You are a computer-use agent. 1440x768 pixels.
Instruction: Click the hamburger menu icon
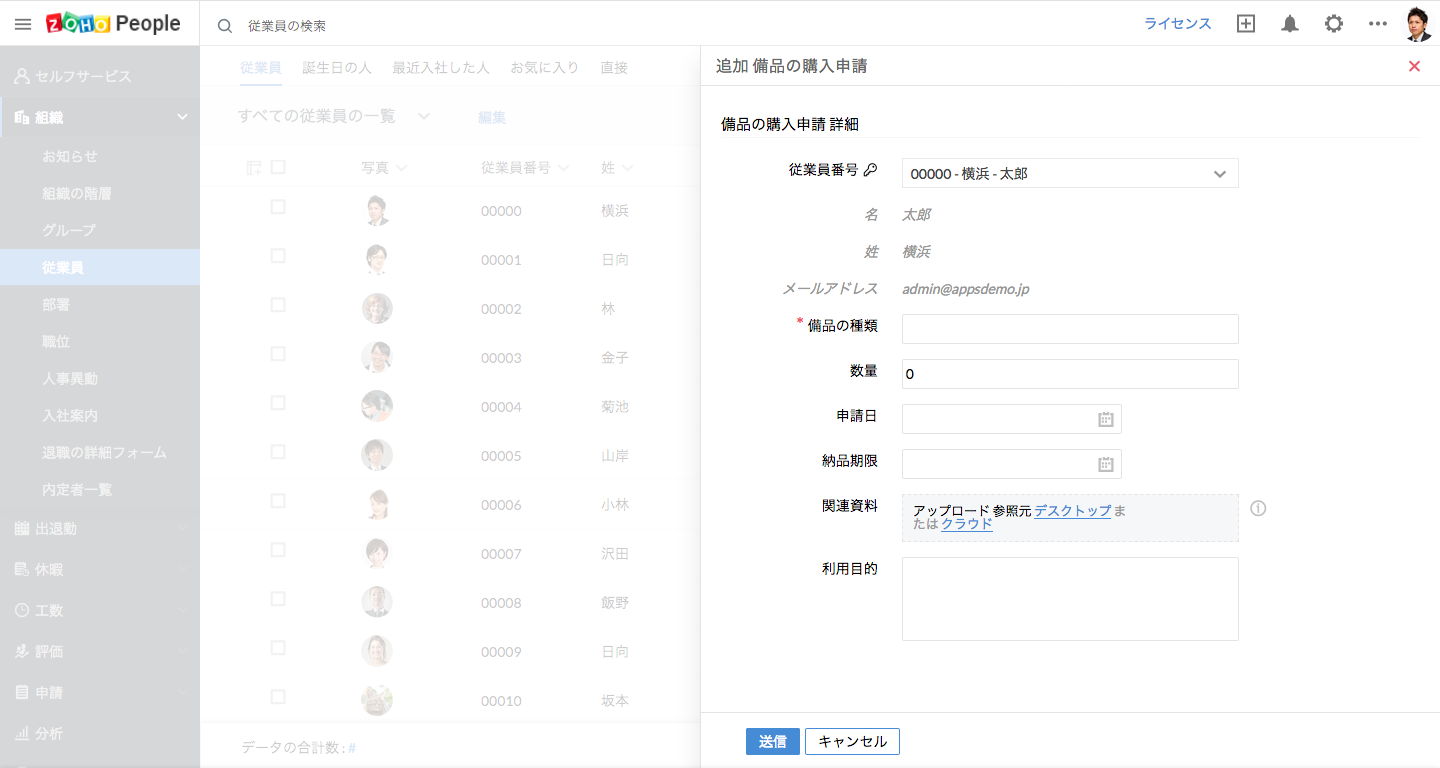pyautogui.click(x=23, y=25)
